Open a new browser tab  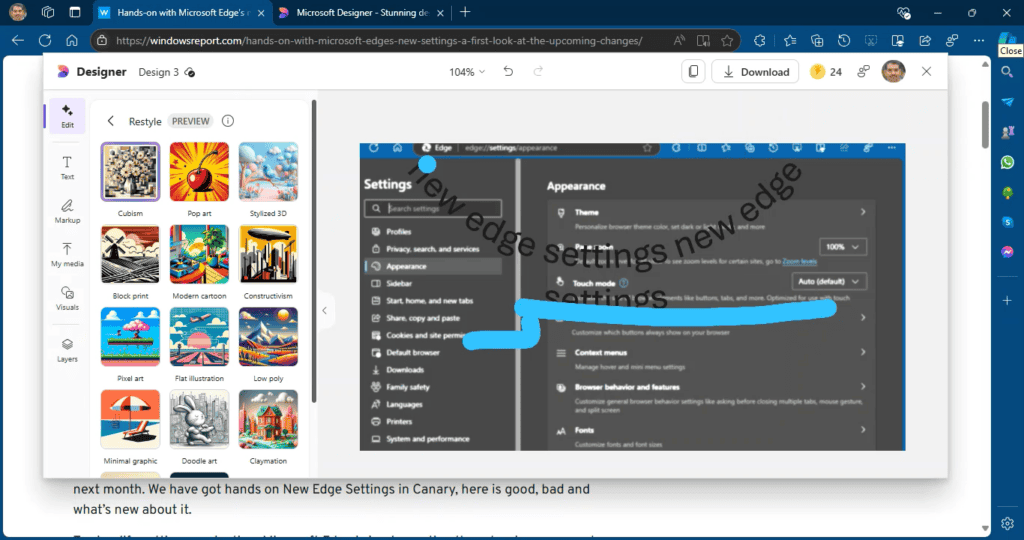click(x=465, y=12)
